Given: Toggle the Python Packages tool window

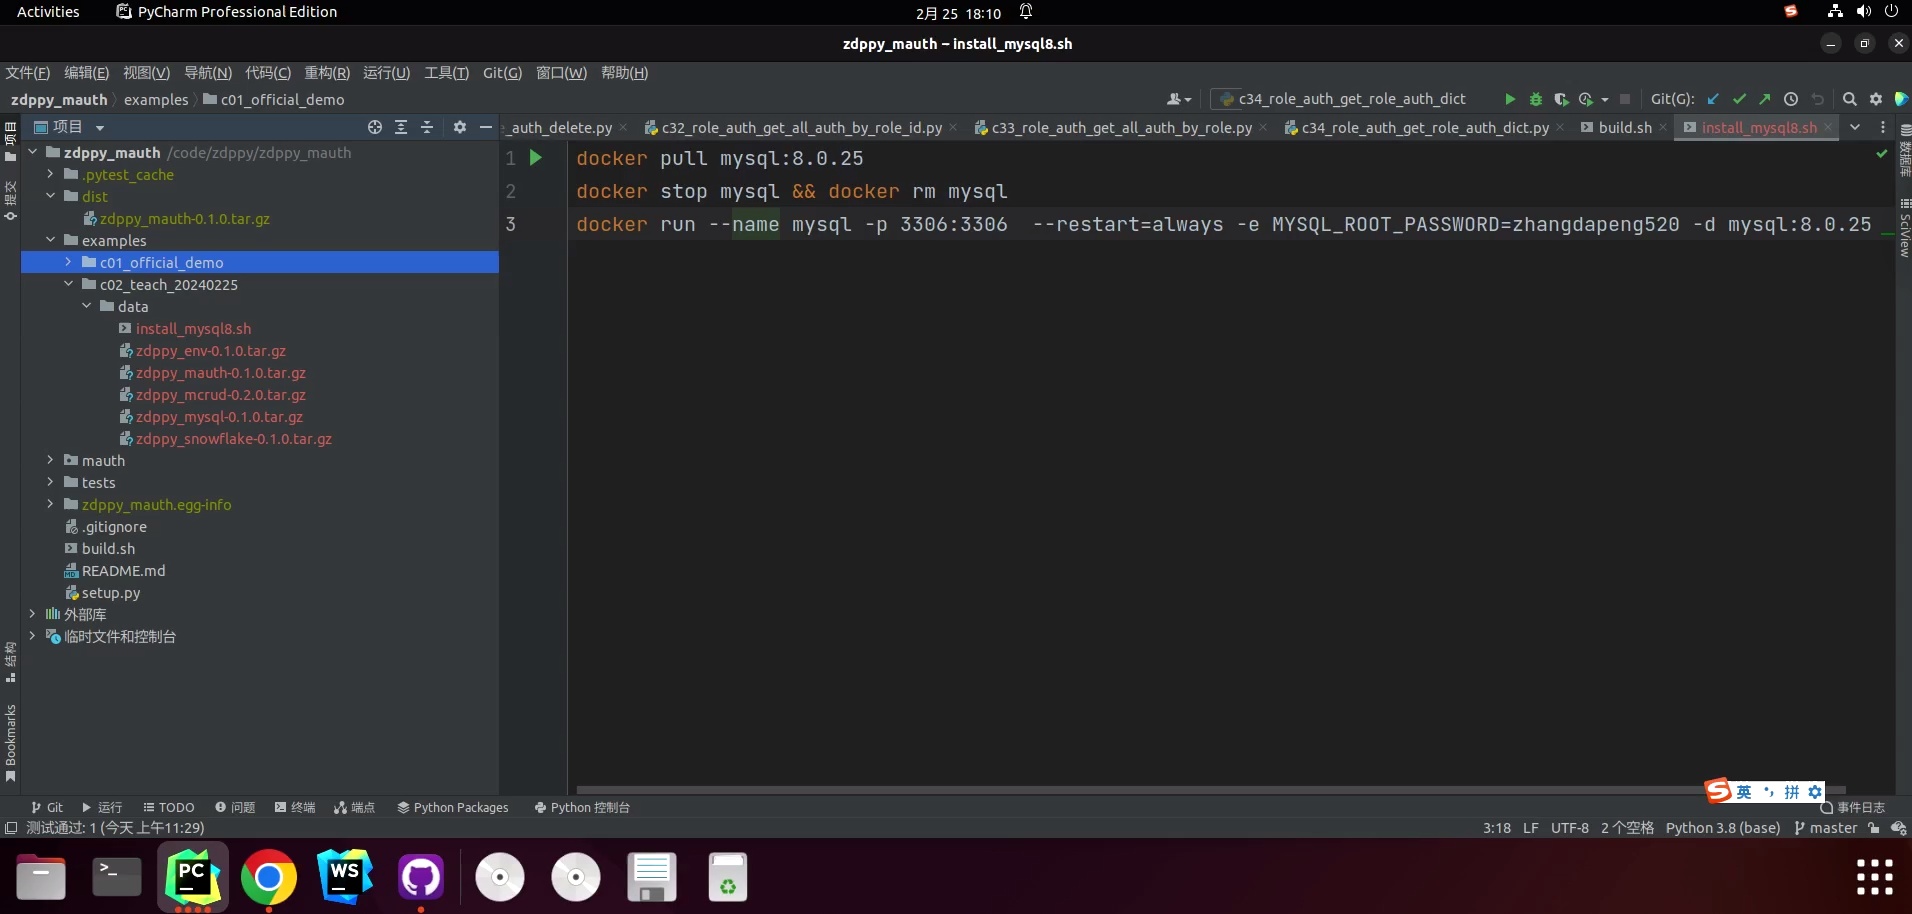Looking at the screenshot, I should pyautogui.click(x=453, y=807).
